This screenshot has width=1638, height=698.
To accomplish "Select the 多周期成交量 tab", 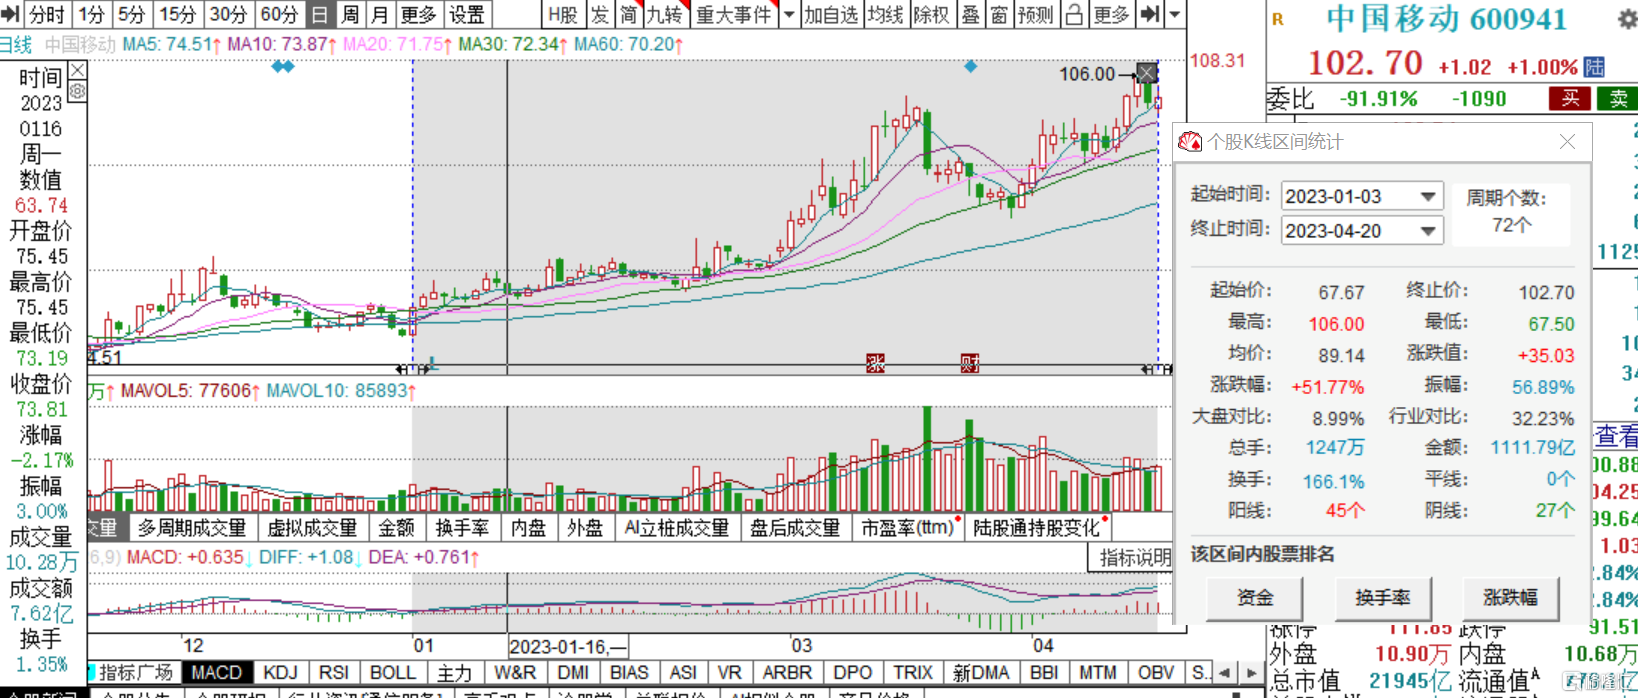I will coord(192,527).
